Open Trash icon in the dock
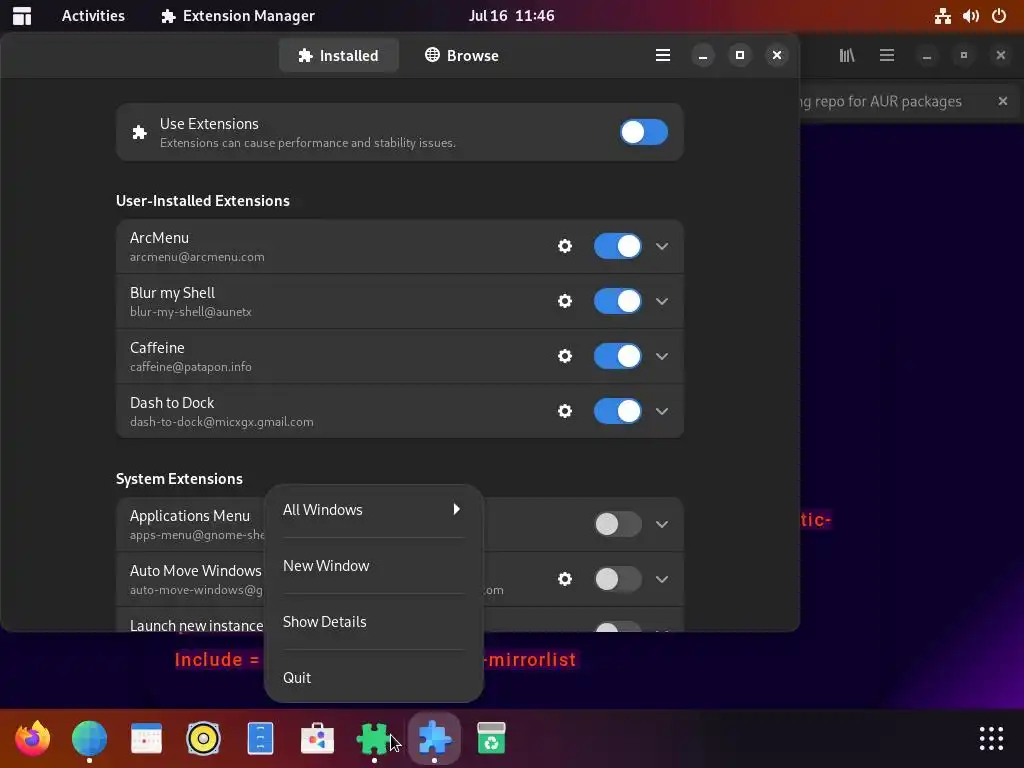Viewport: 1024px width, 768px height. [x=491, y=739]
